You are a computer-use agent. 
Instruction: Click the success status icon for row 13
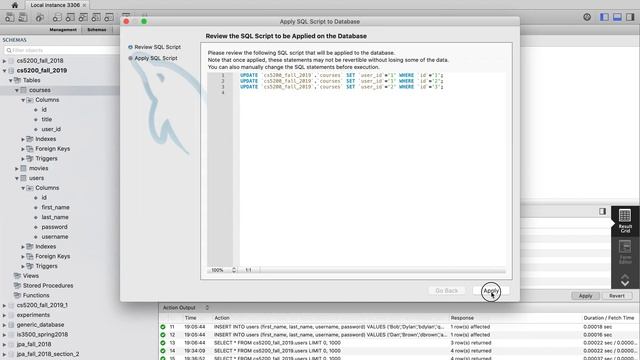coord(163,343)
